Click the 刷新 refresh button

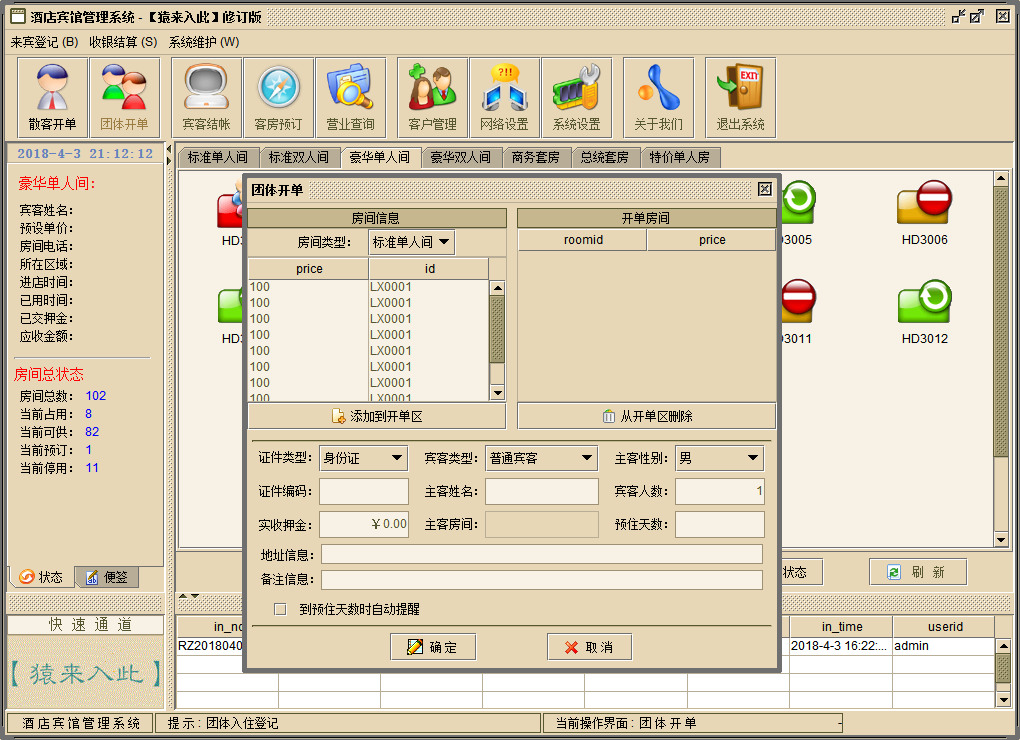point(918,572)
